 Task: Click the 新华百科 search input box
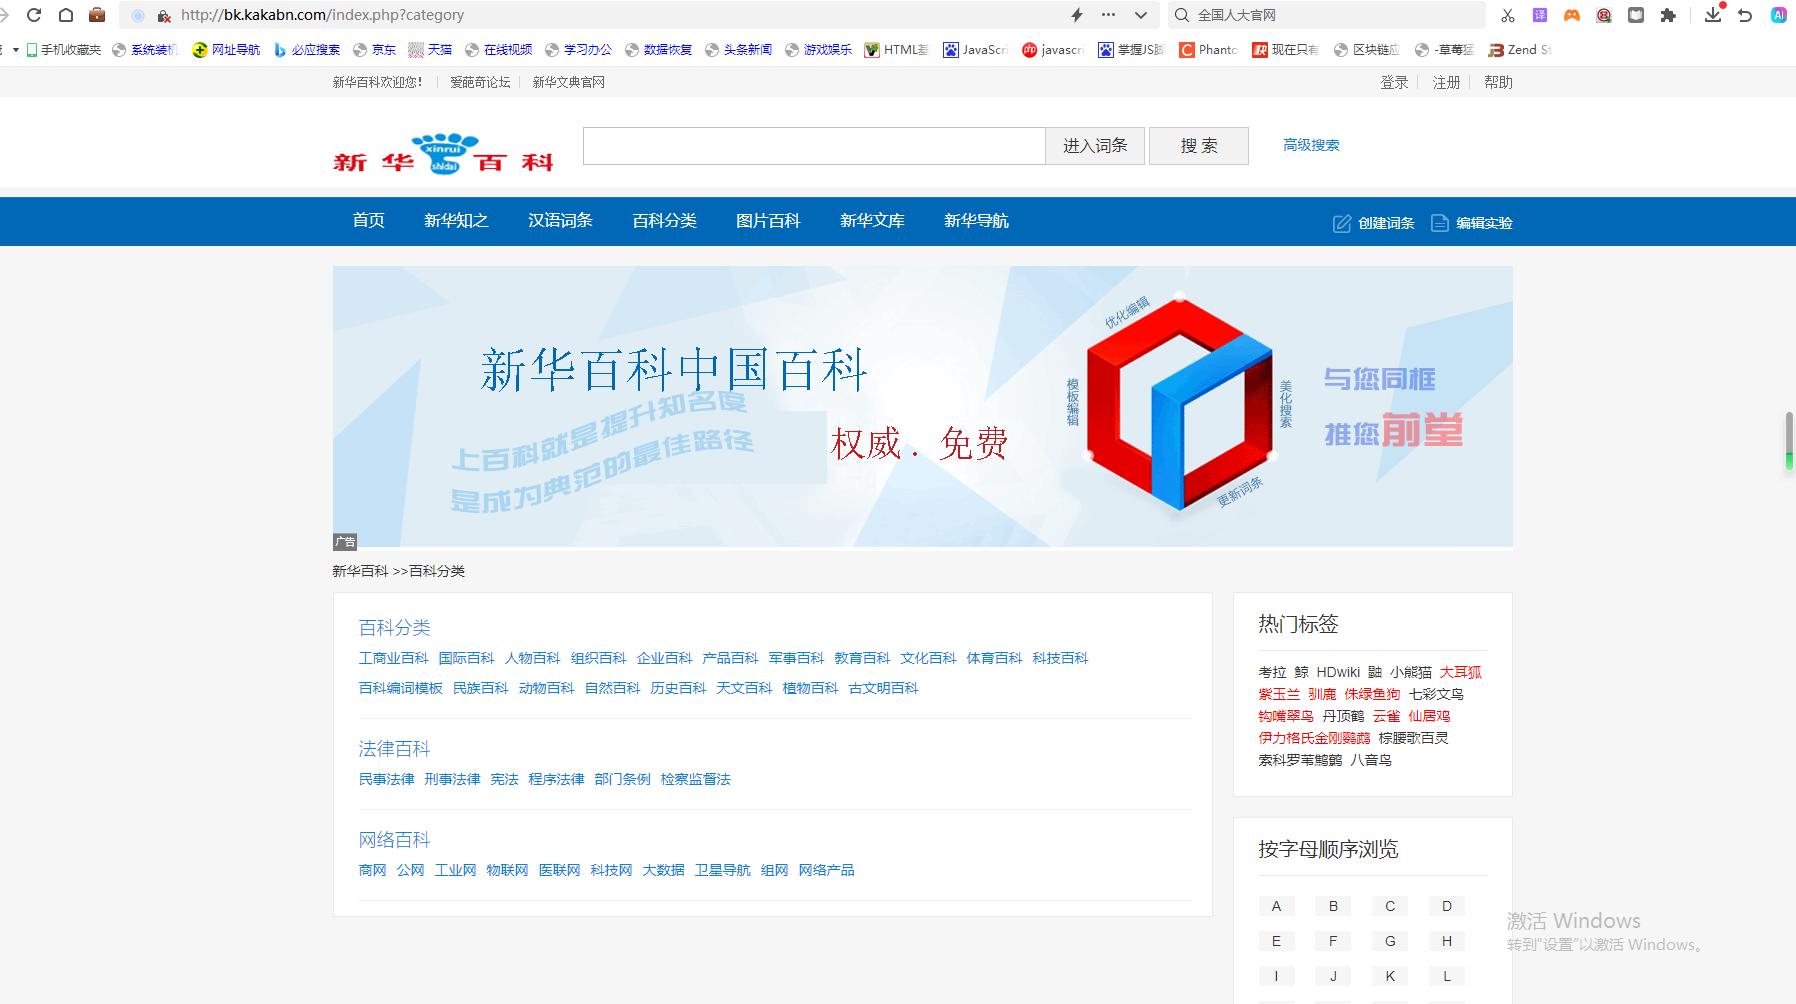click(814, 146)
